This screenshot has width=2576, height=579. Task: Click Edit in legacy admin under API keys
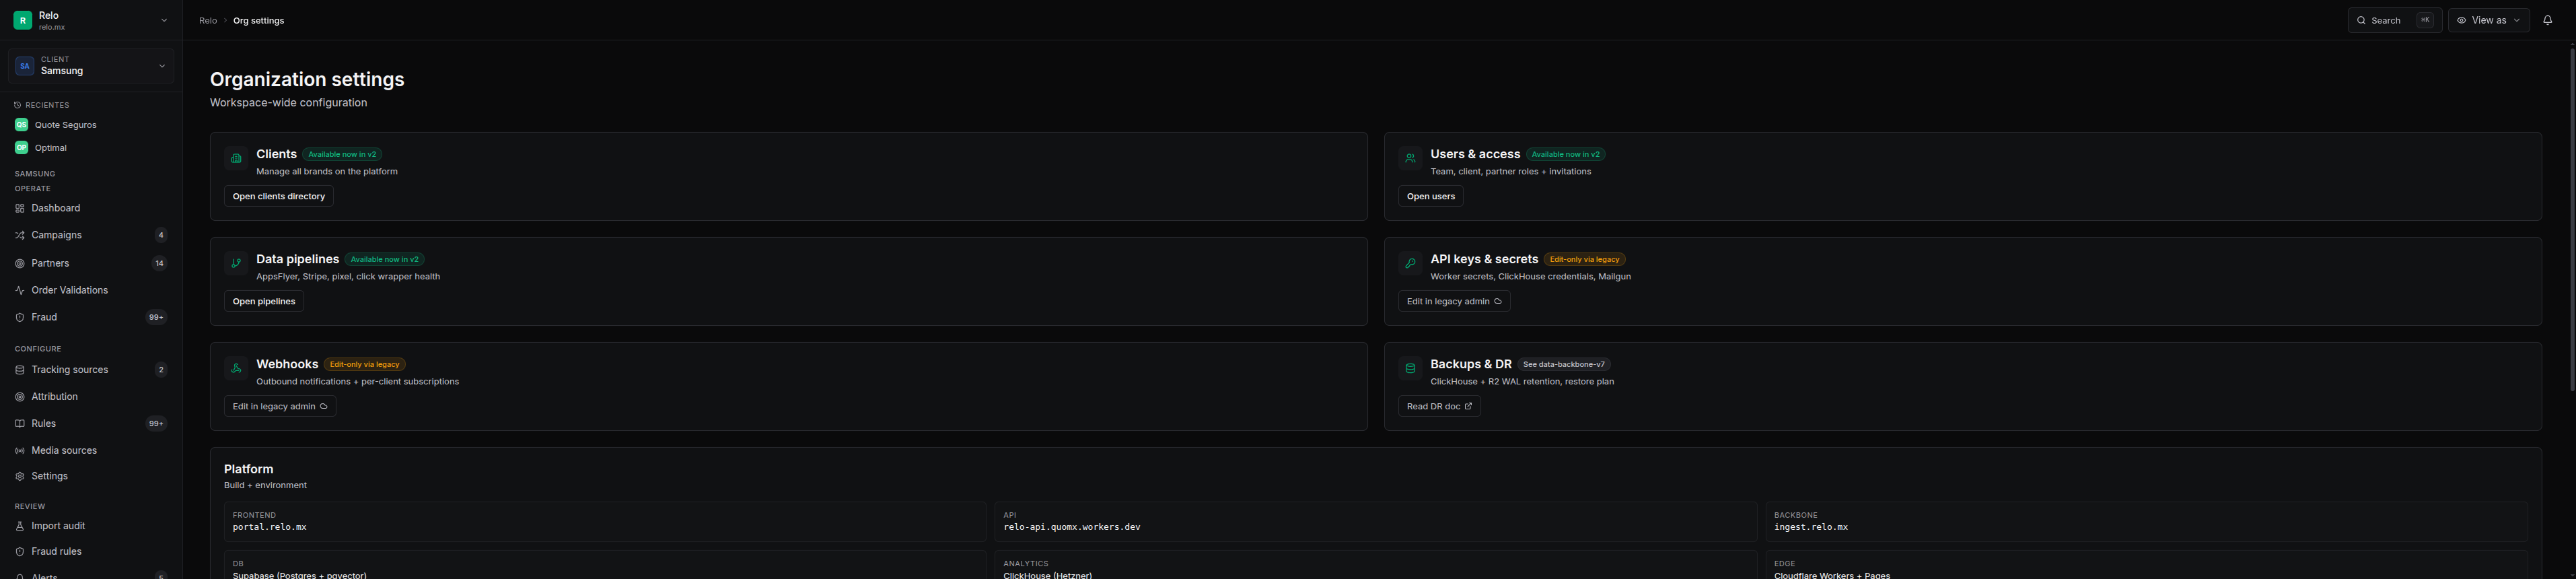click(x=1454, y=302)
